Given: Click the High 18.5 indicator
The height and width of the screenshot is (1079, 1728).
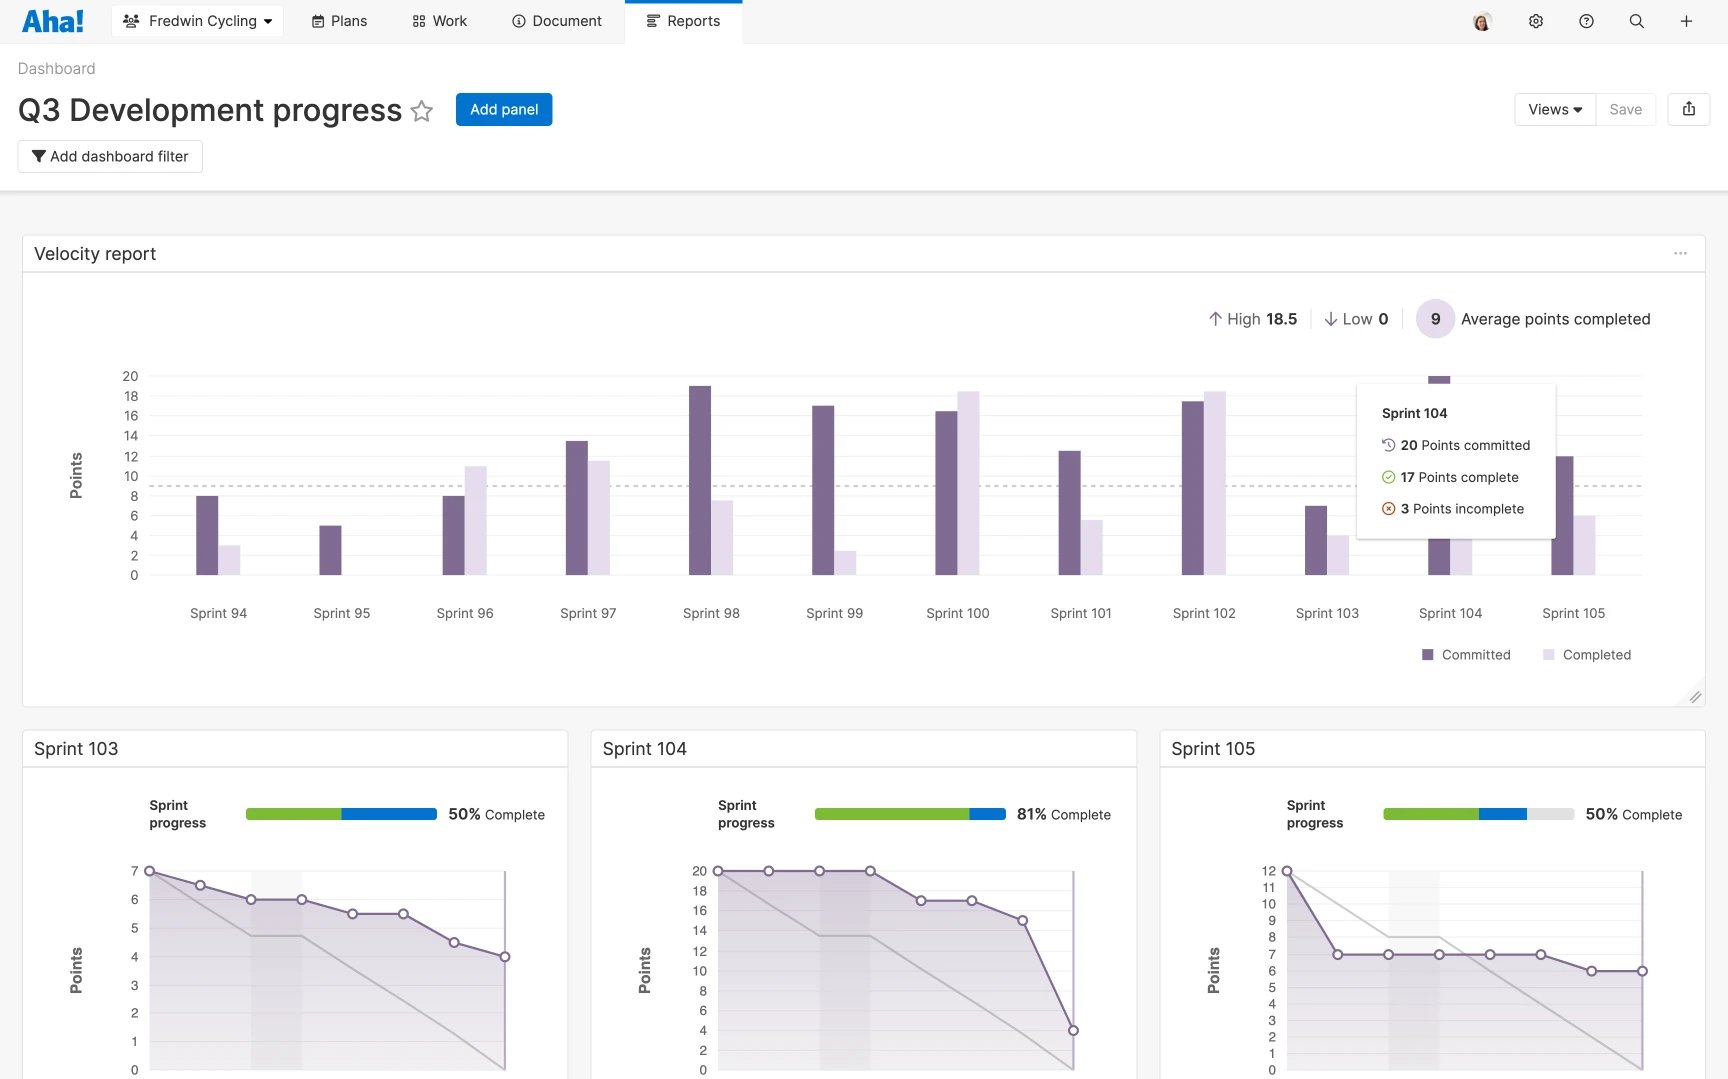Looking at the screenshot, I should point(1253,319).
